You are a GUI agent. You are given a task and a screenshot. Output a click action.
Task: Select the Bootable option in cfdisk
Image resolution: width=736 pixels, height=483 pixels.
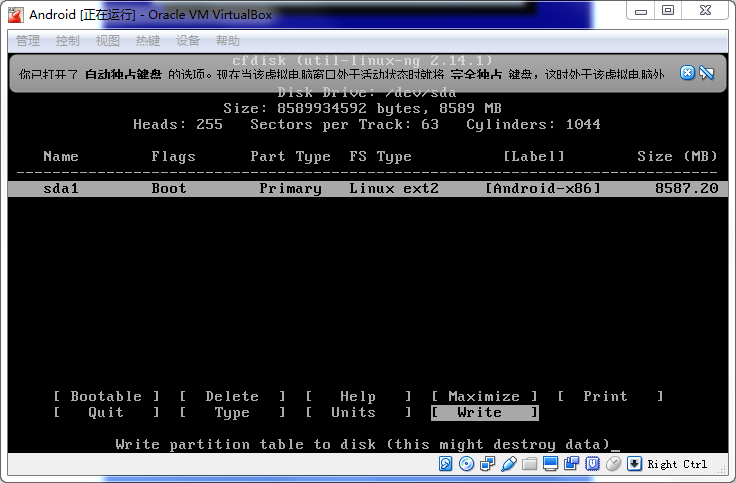point(106,397)
